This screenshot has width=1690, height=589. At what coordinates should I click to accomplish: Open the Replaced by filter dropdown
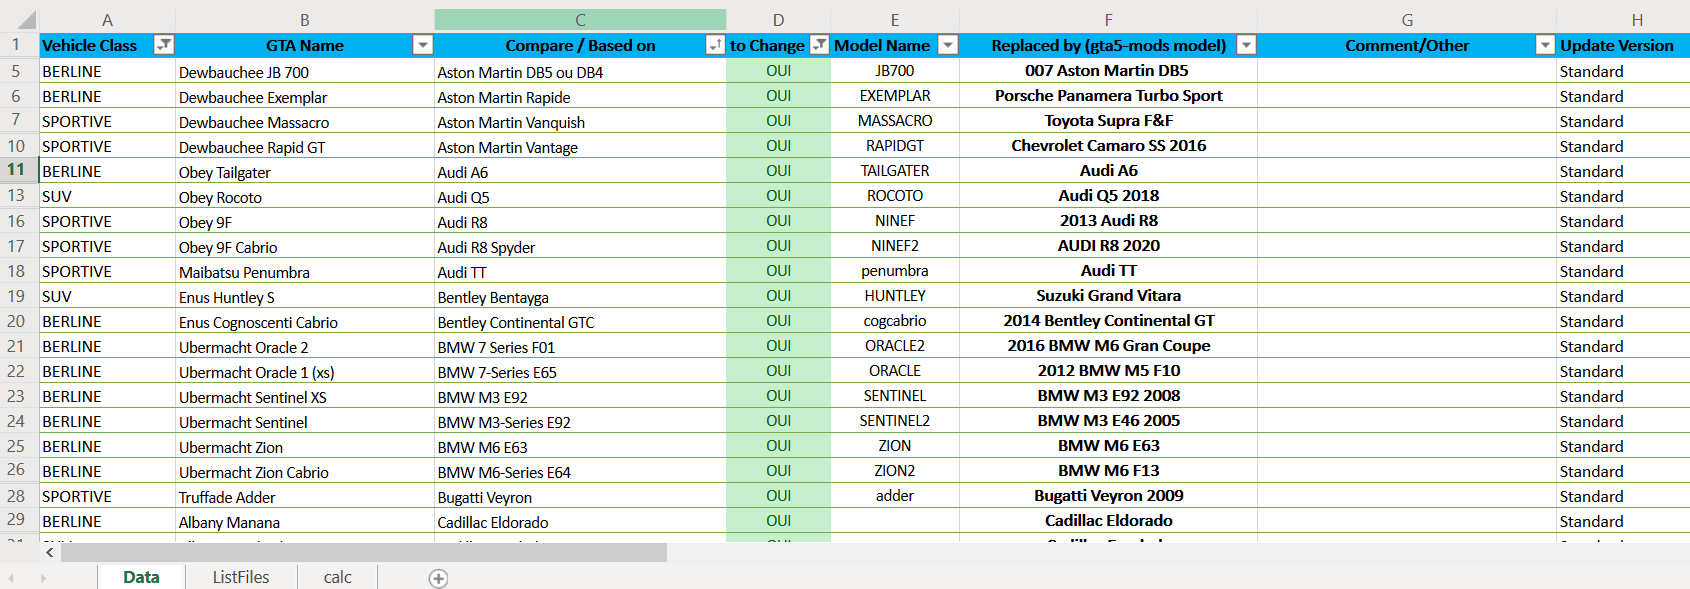click(1246, 45)
